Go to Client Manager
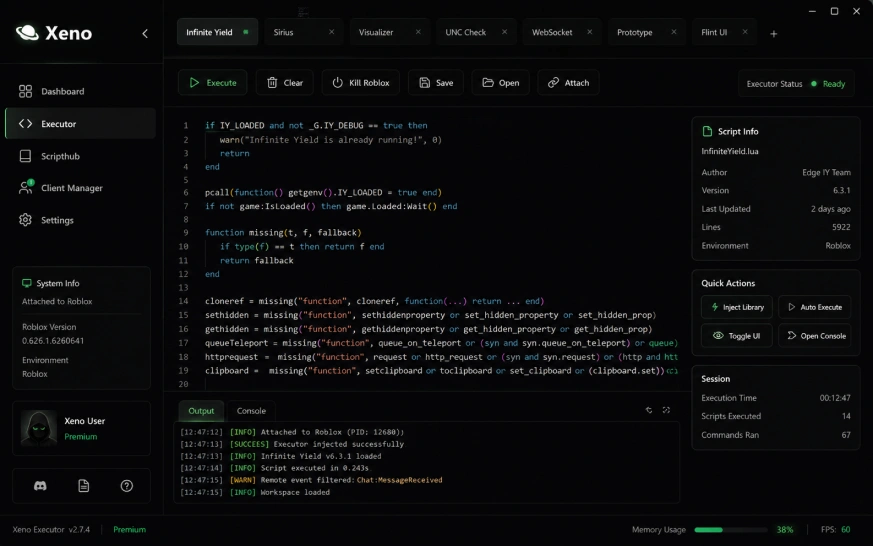The image size is (873, 546). [x=80, y=188]
